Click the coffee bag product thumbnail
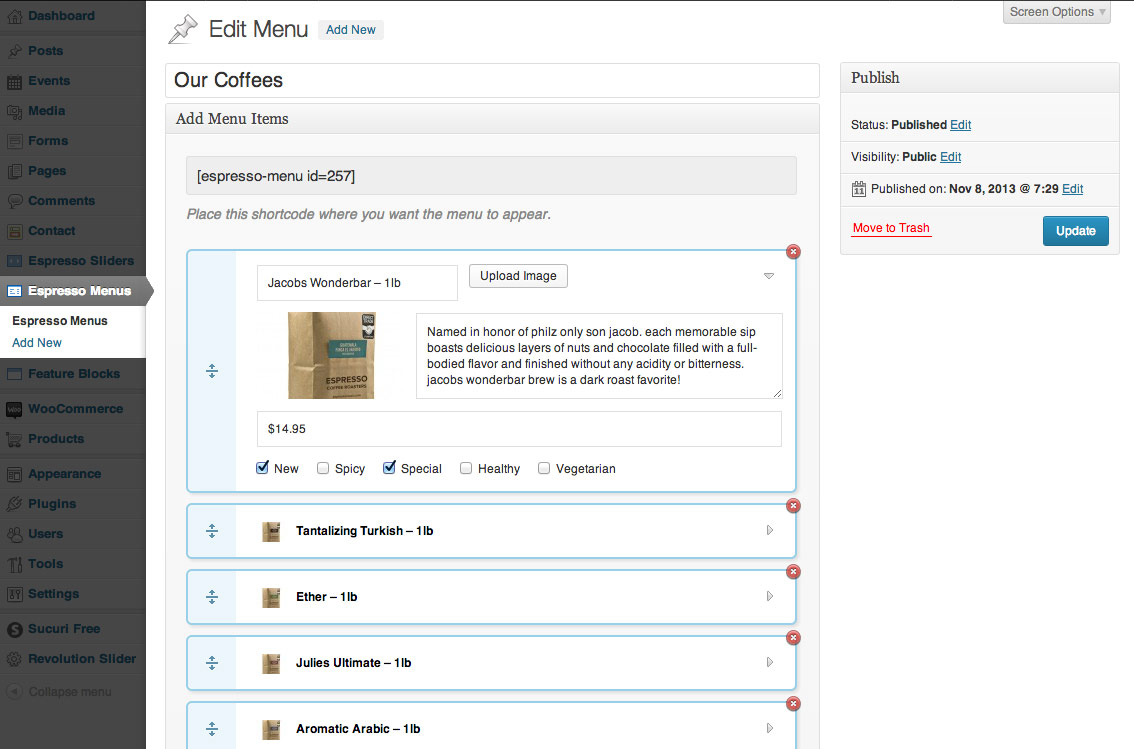 pyautogui.click(x=331, y=356)
